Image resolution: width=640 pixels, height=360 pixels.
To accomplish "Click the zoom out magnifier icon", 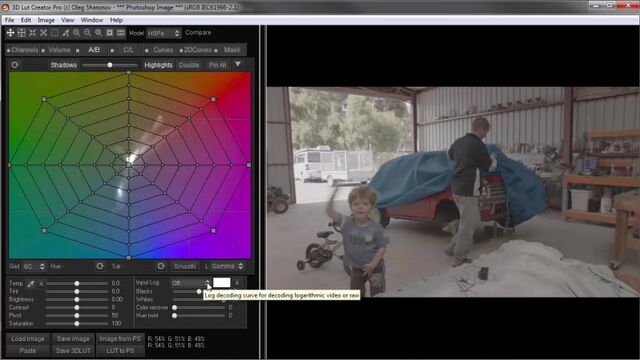I will coord(87,33).
